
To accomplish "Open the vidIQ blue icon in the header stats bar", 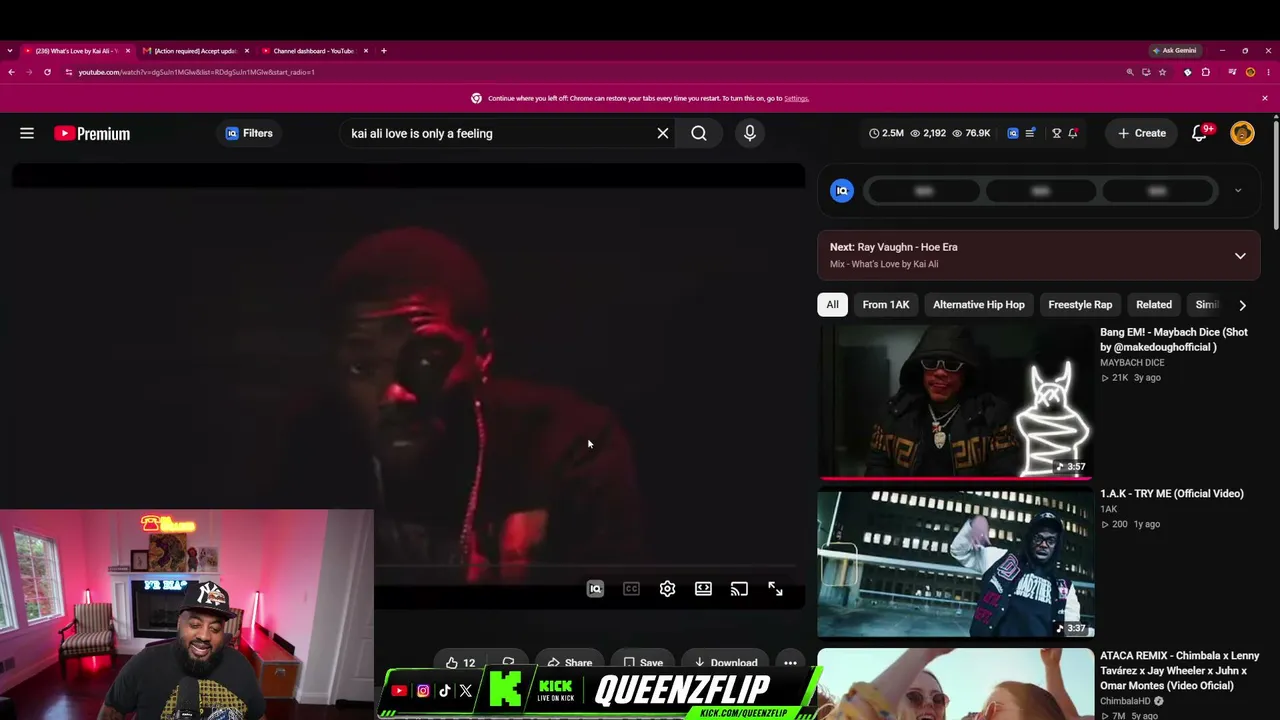I will pyautogui.click(x=1013, y=133).
